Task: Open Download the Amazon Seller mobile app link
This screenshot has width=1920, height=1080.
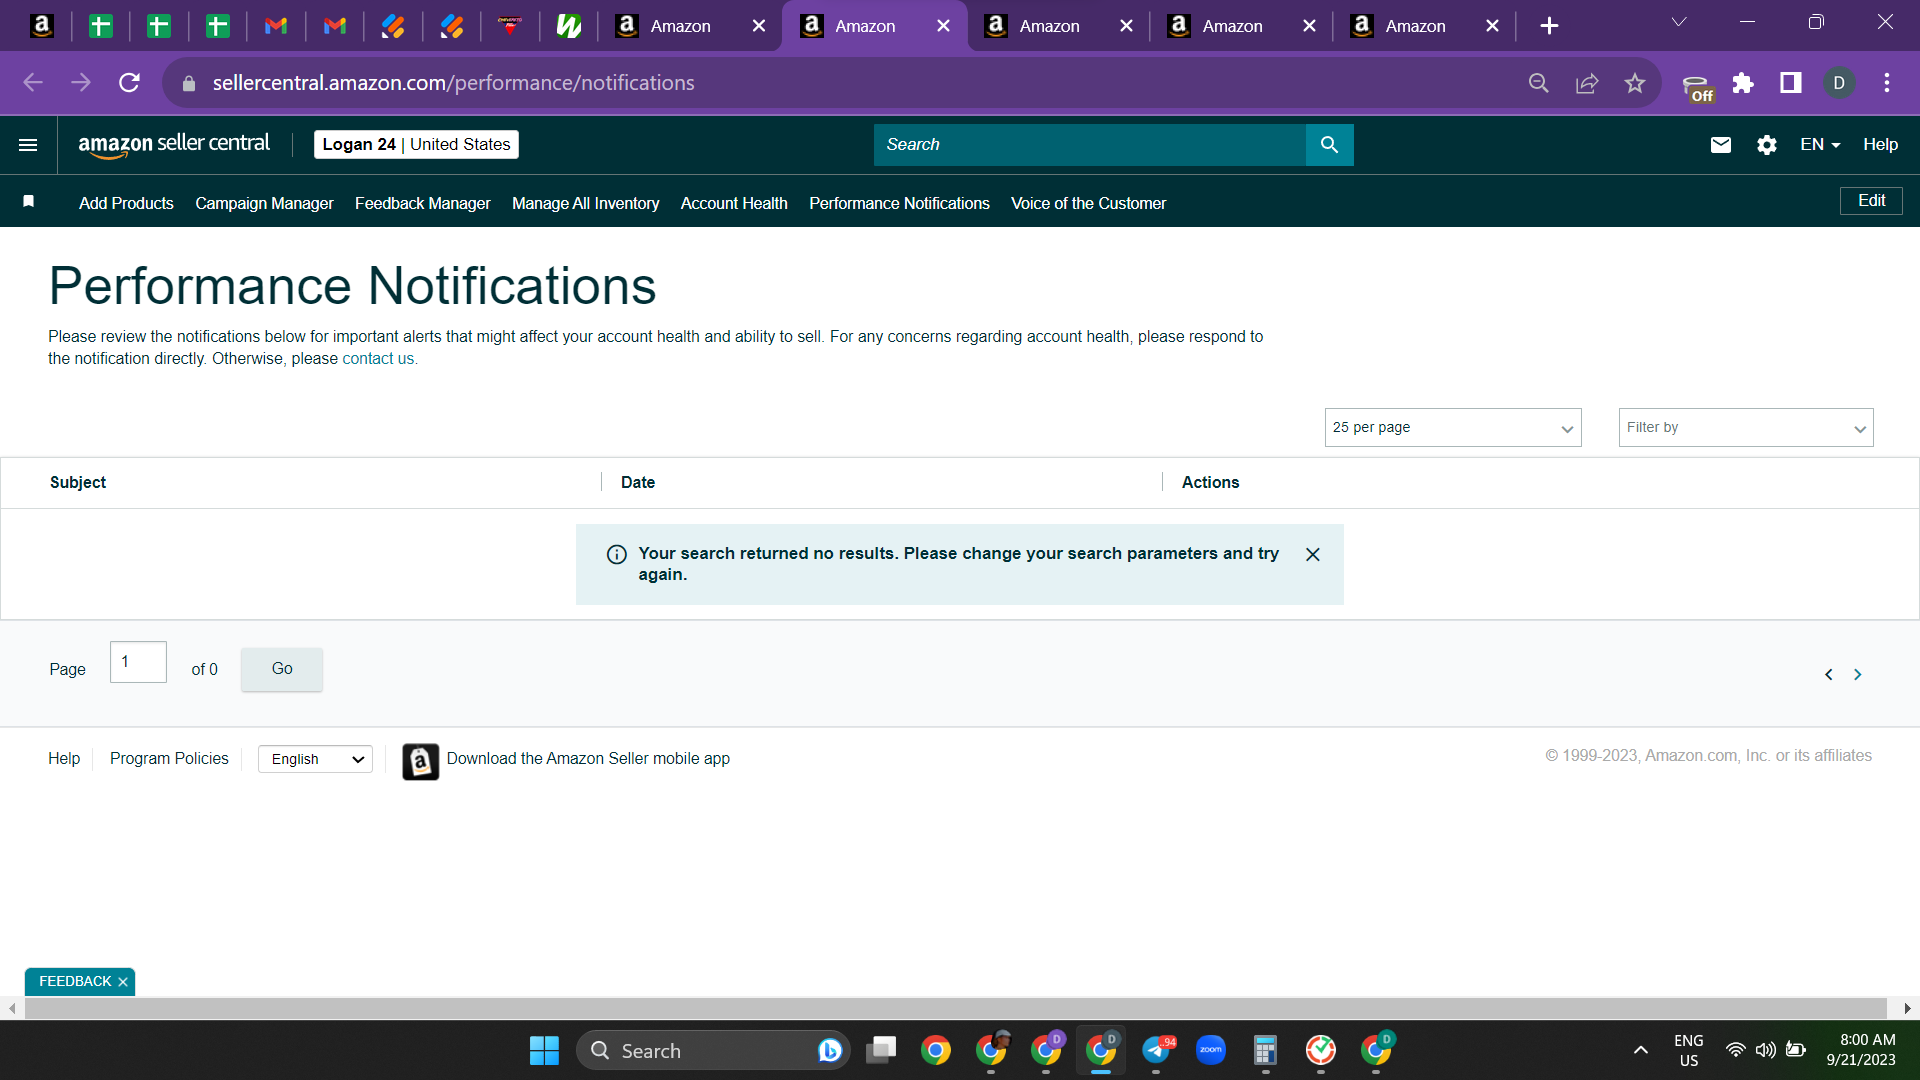Action: tap(588, 759)
